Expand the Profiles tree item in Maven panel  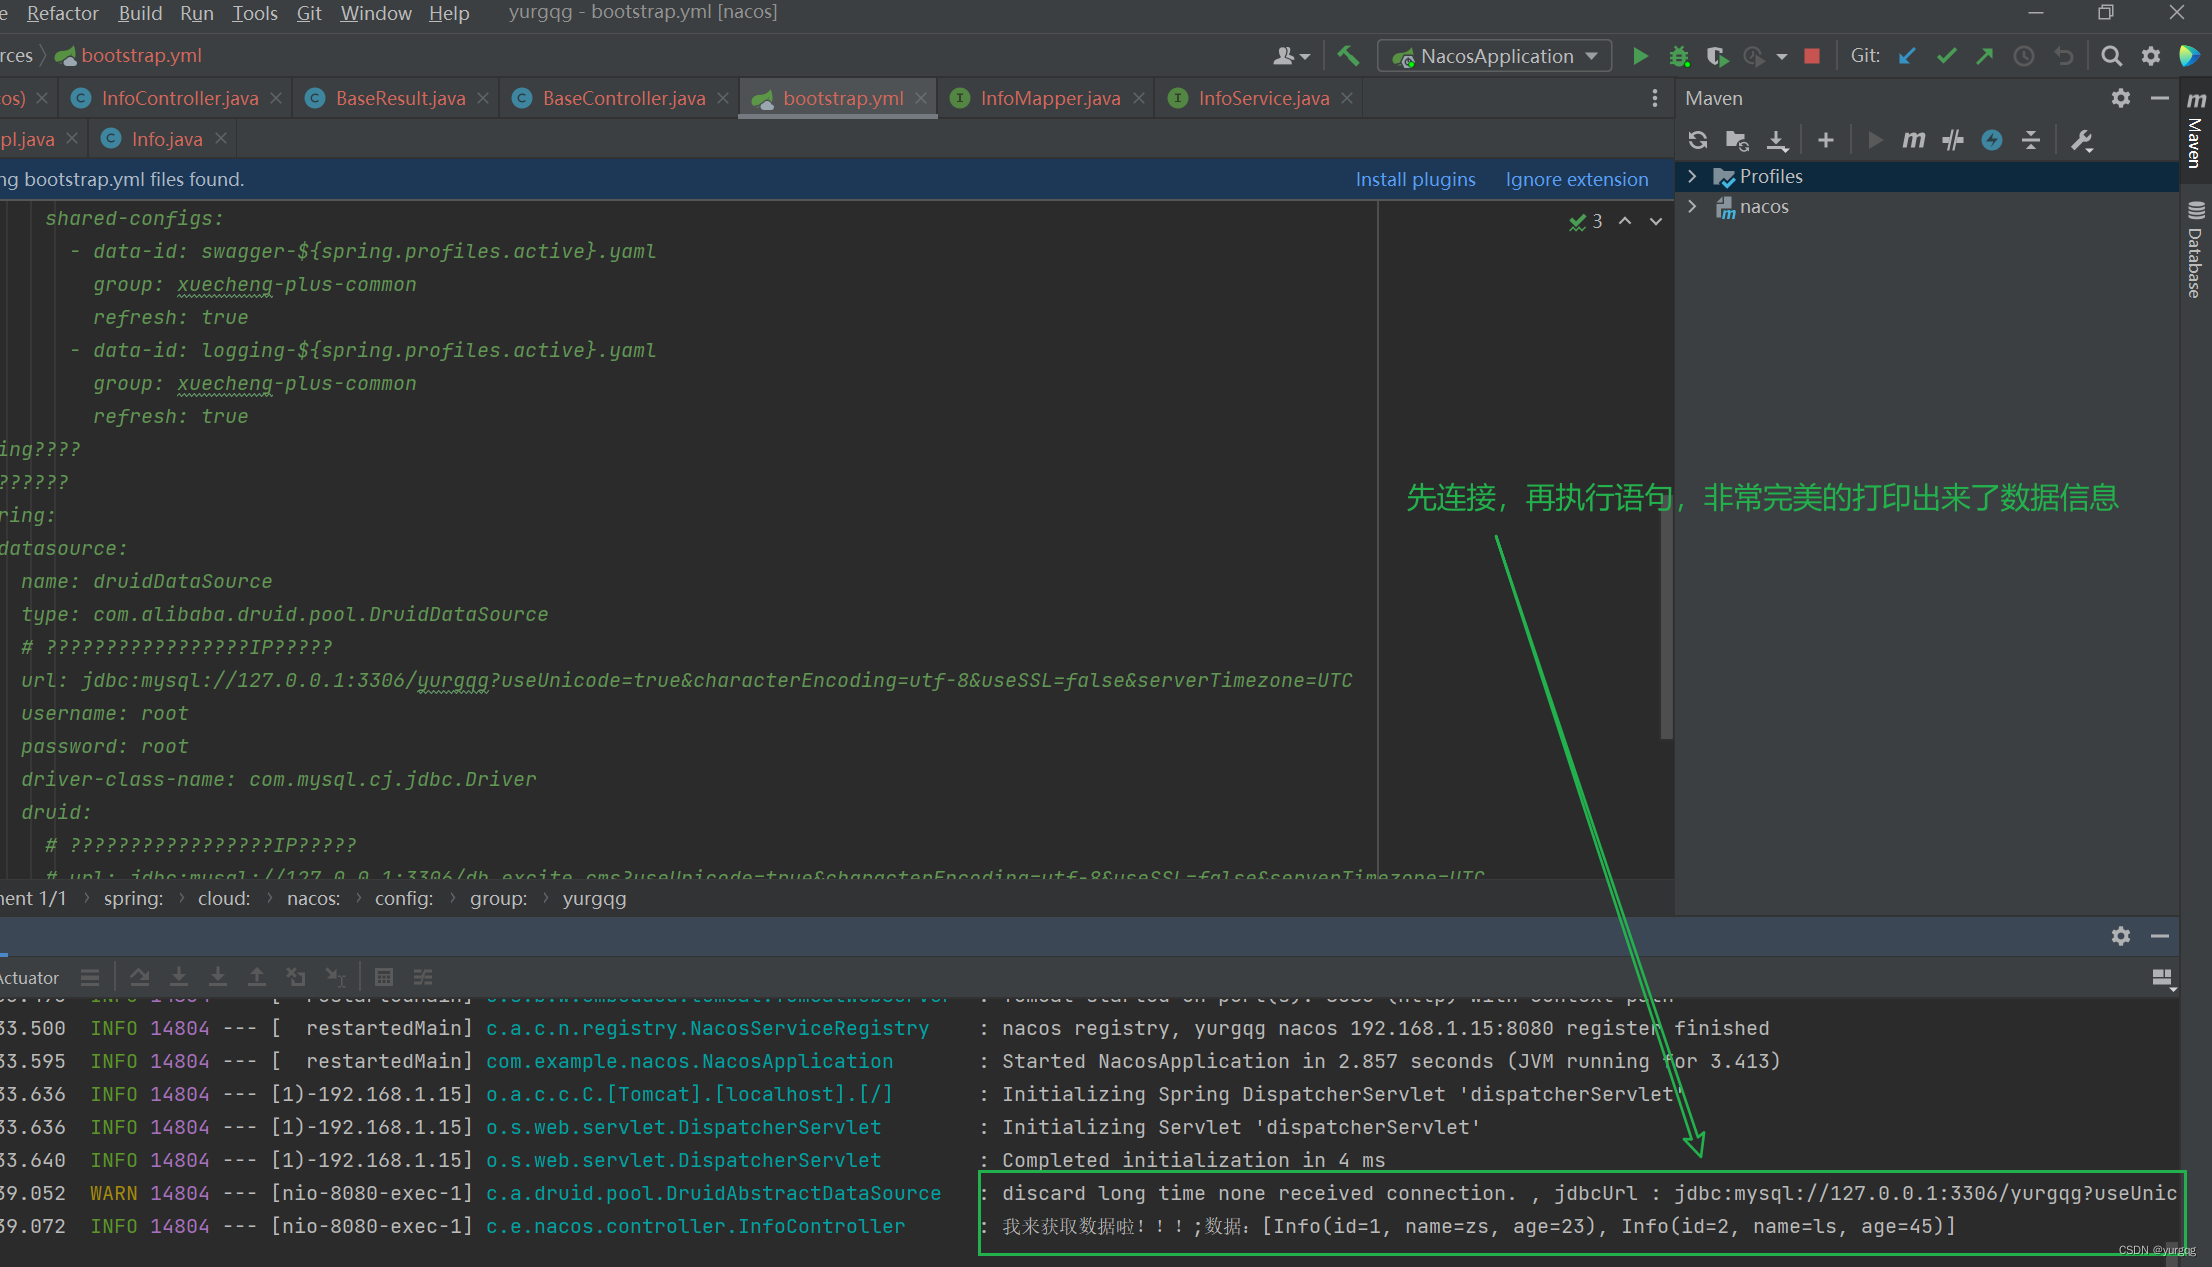(1698, 176)
